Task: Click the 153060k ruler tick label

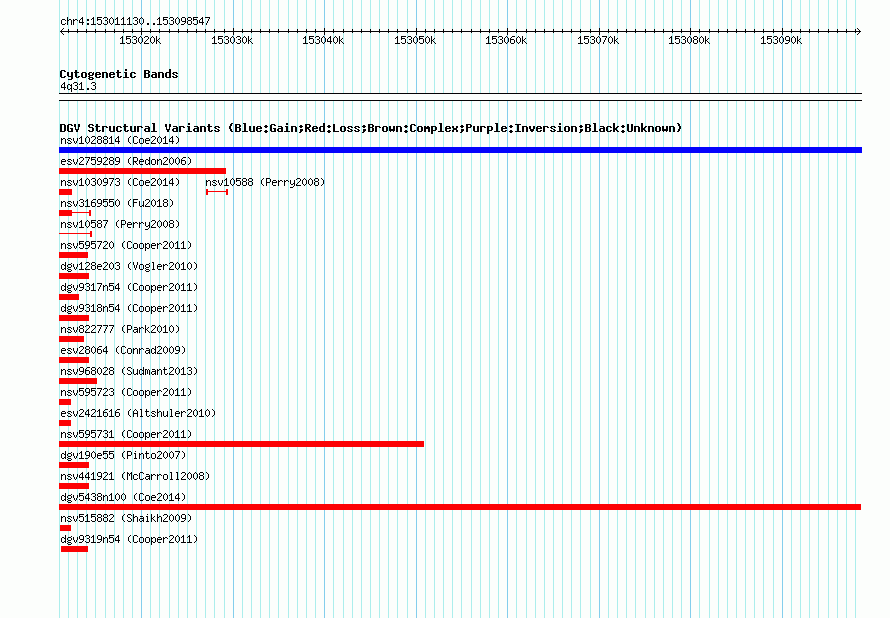Action: point(506,40)
